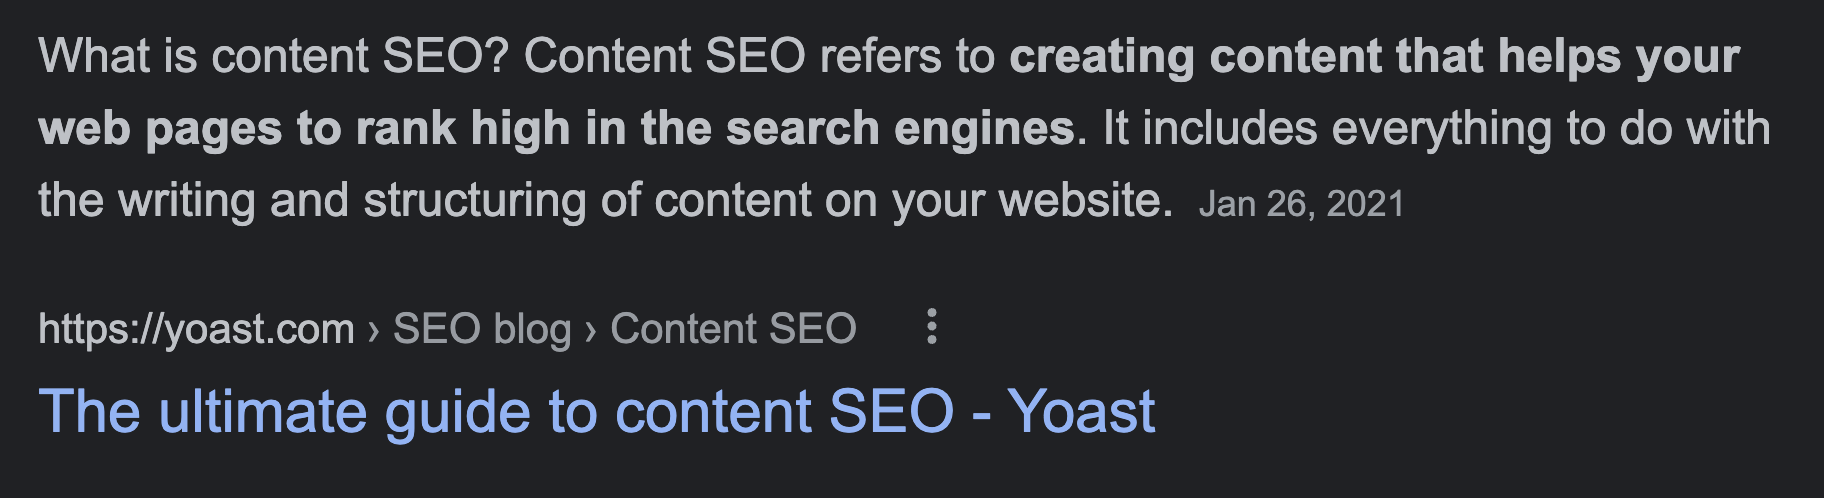The width and height of the screenshot is (1824, 498).
Task: Click the word "ultimate" in the result title
Action: pyautogui.click(x=263, y=412)
